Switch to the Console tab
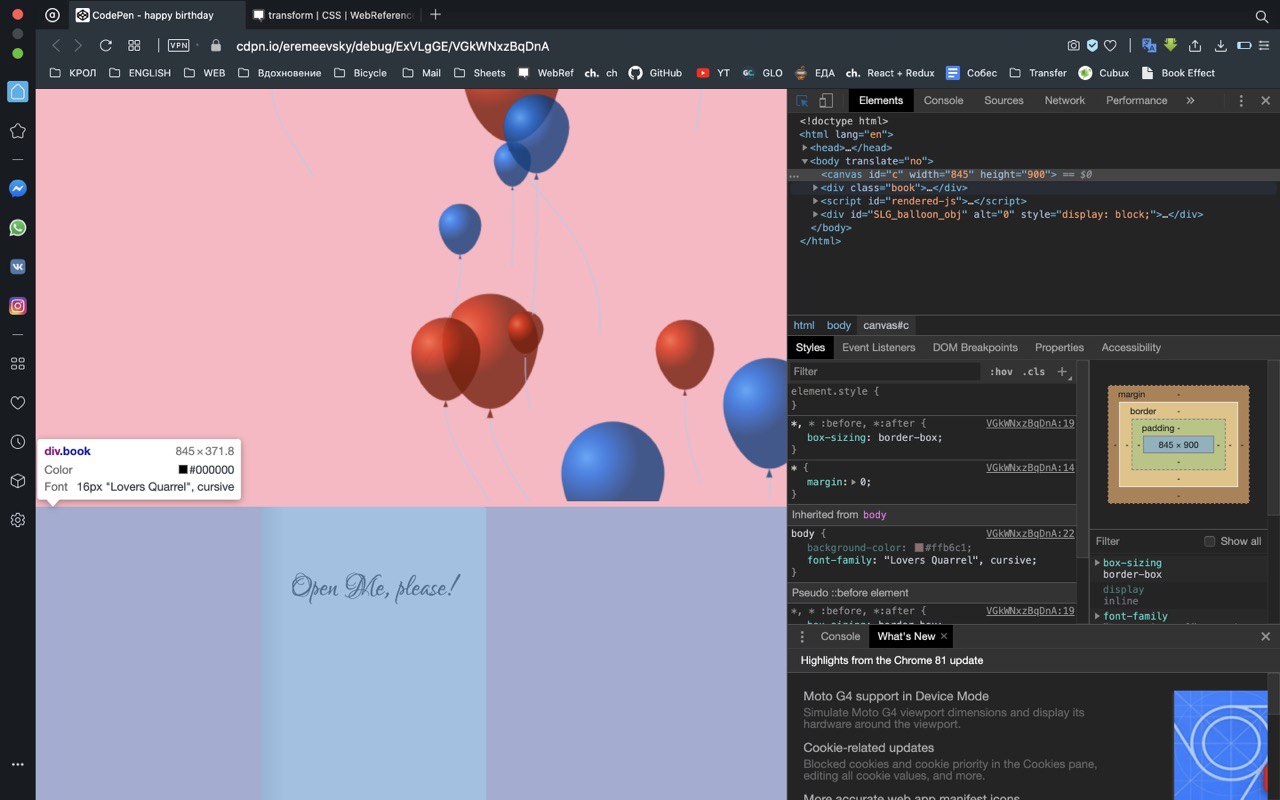This screenshot has width=1280, height=800. (x=943, y=101)
